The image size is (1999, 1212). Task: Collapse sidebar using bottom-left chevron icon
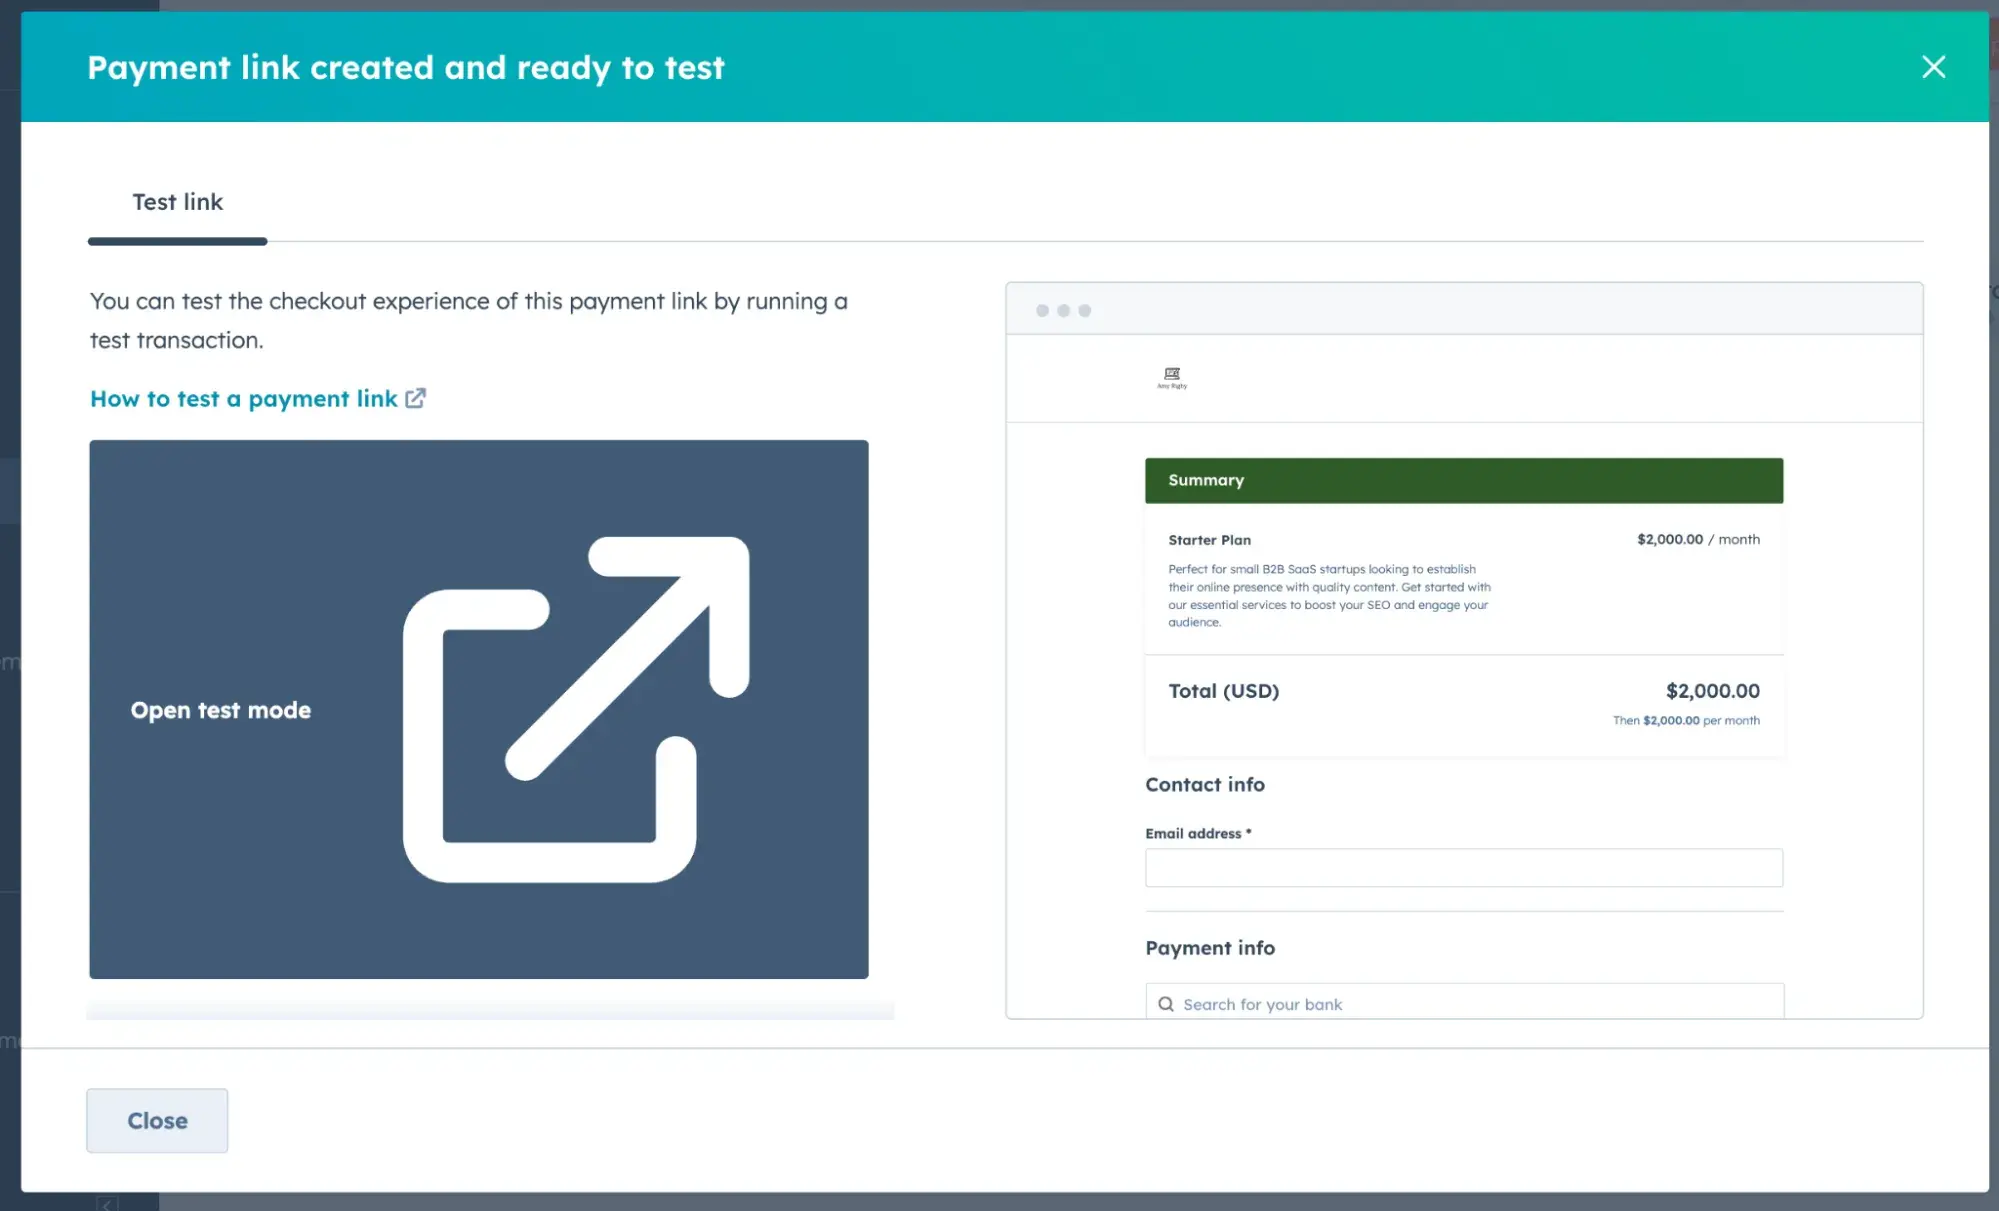pyautogui.click(x=107, y=1203)
